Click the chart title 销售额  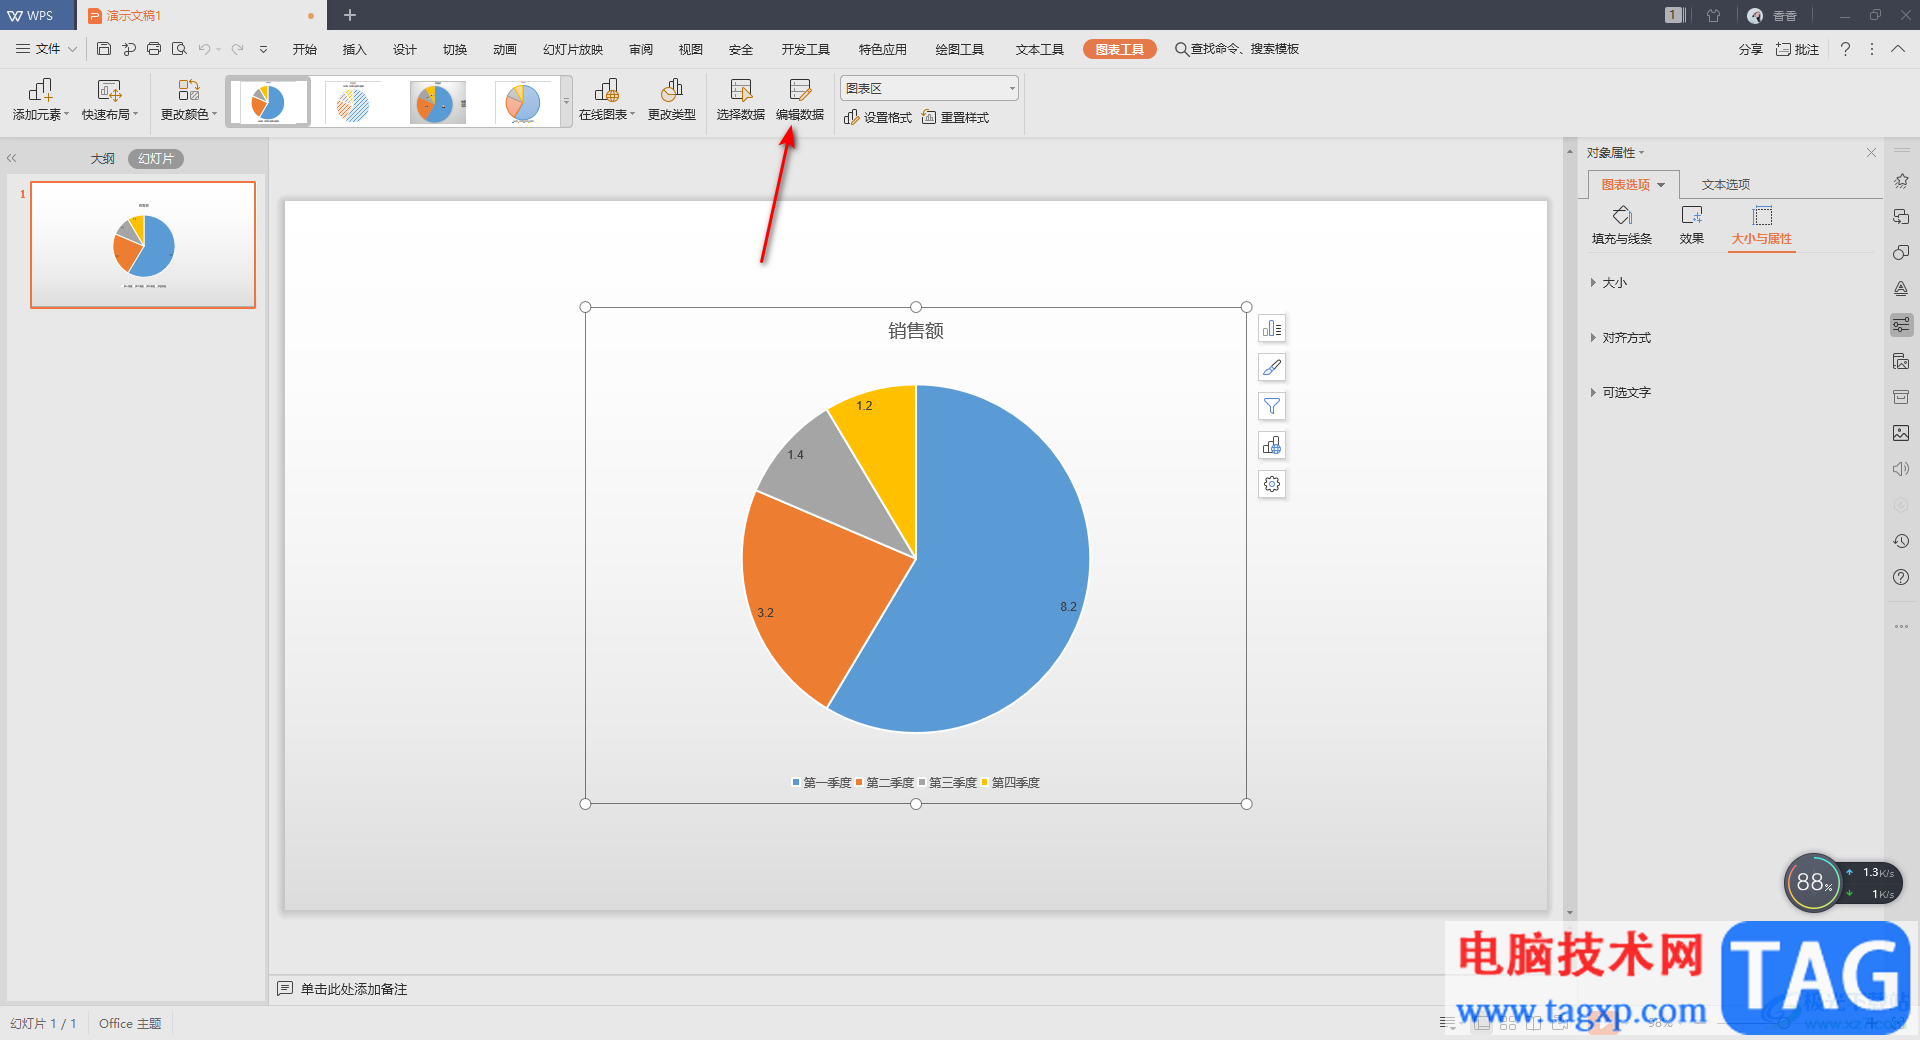(916, 331)
